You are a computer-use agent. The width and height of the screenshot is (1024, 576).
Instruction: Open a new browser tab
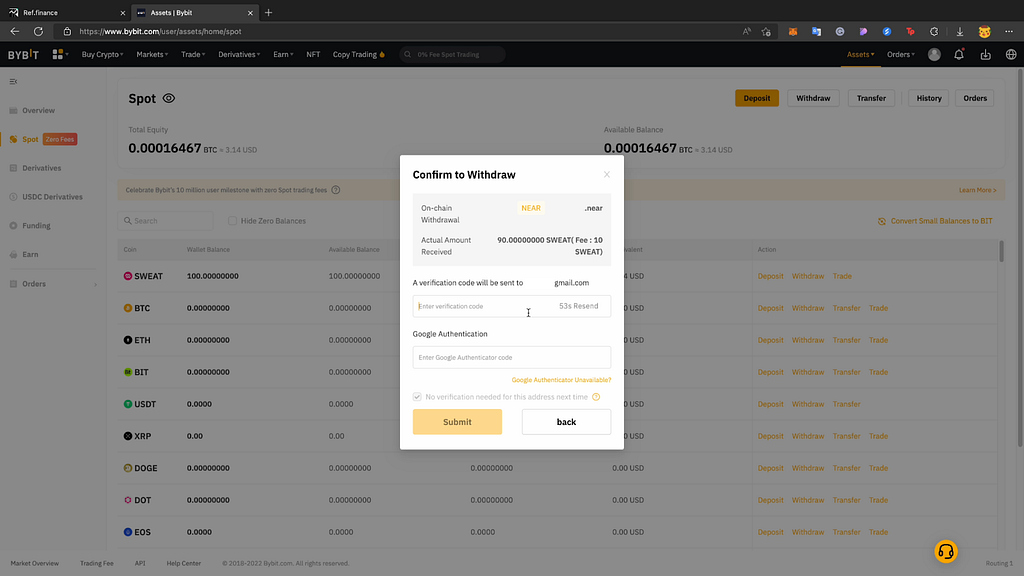pos(268,12)
